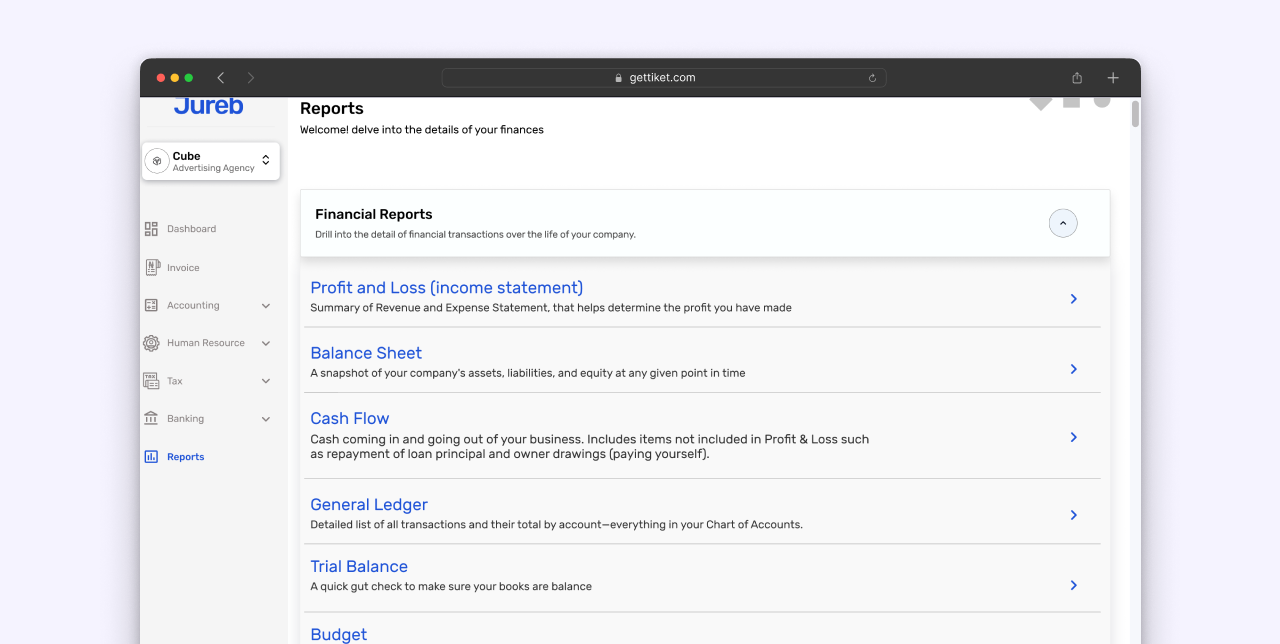1280x644 pixels.
Task: Click the Dashboard grid icon in sidebar
Action: tap(151, 229)
